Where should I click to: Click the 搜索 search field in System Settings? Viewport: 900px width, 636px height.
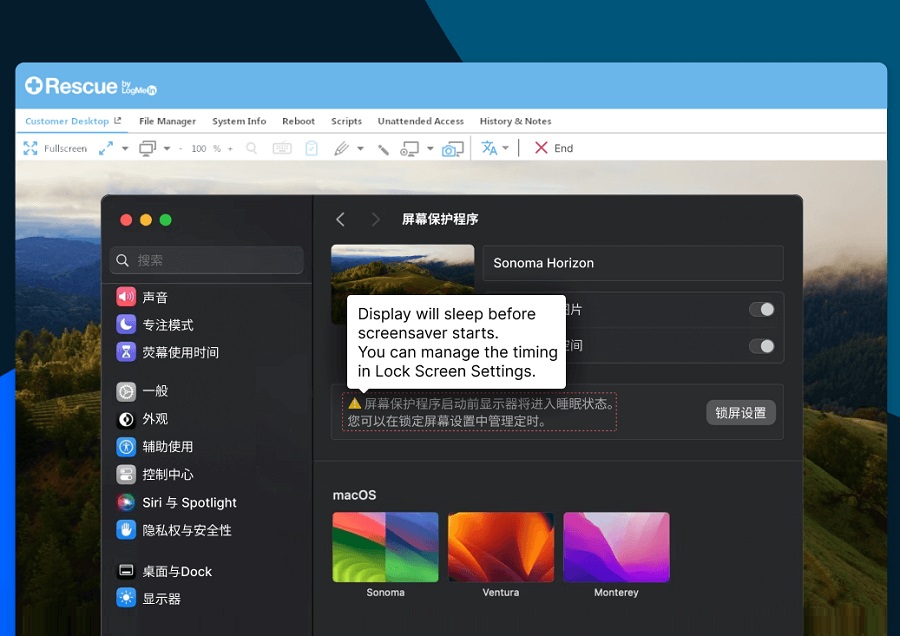(207, 260)
